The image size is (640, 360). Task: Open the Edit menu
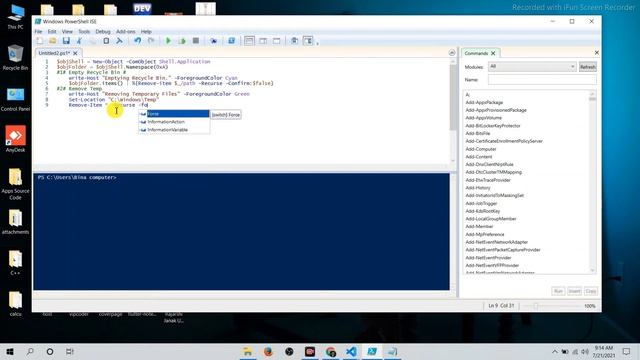point(52,31)
